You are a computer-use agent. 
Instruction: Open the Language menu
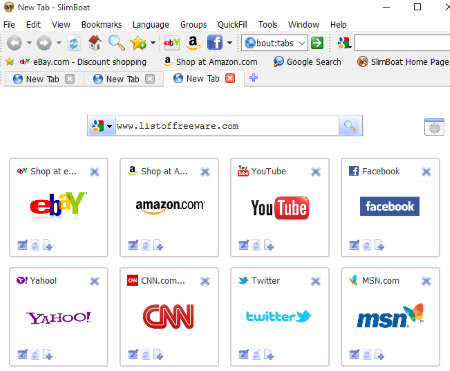click(x=151, y=25)
